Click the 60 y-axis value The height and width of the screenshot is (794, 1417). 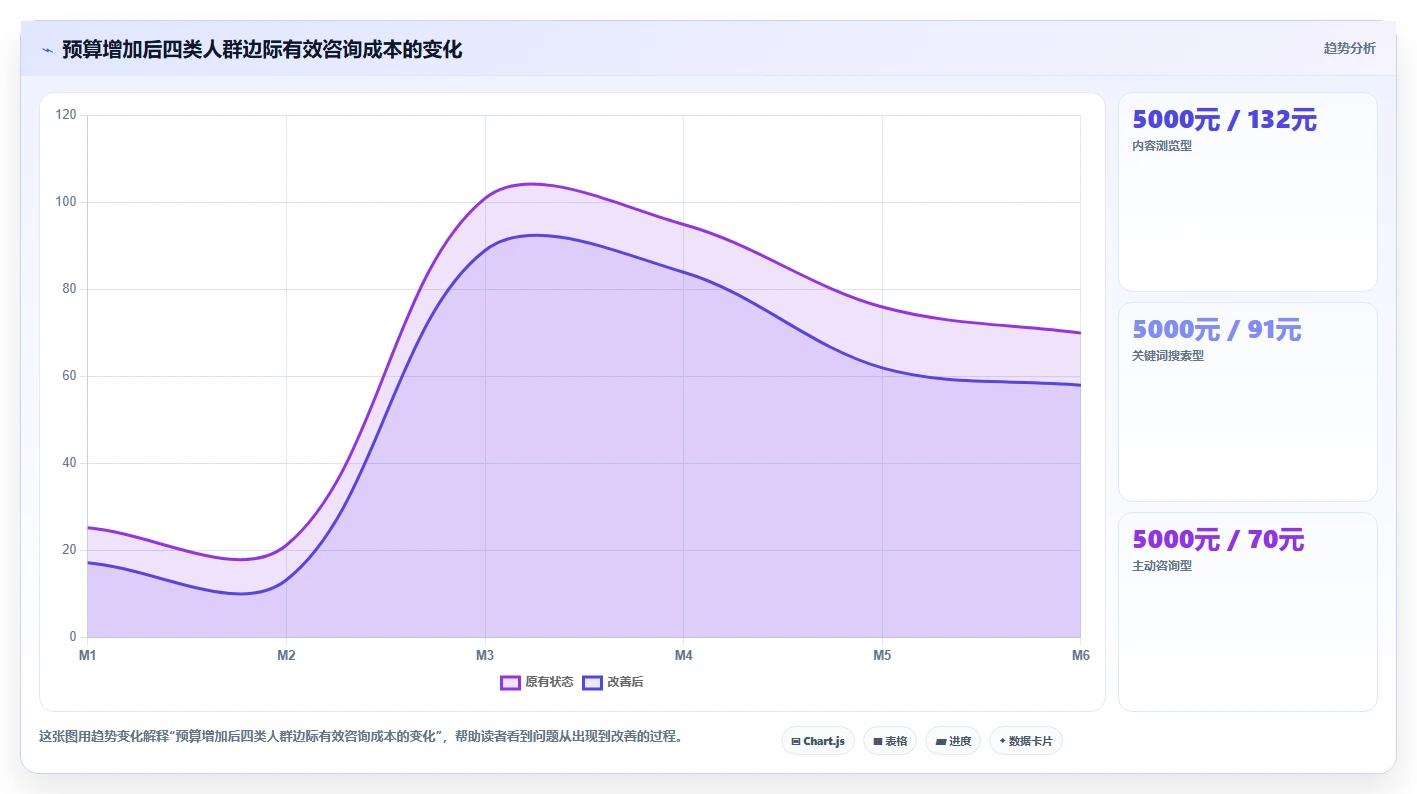69,376
